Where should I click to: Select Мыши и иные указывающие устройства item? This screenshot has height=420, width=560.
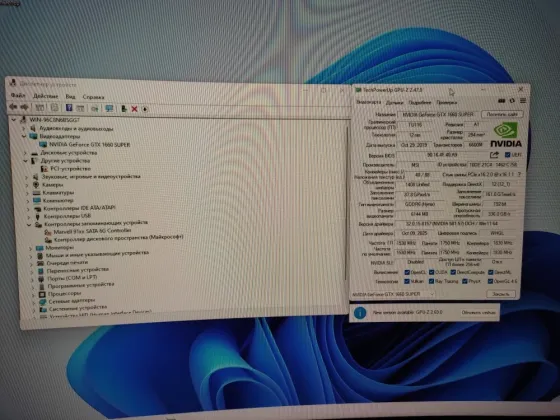(x=98, y=254)
